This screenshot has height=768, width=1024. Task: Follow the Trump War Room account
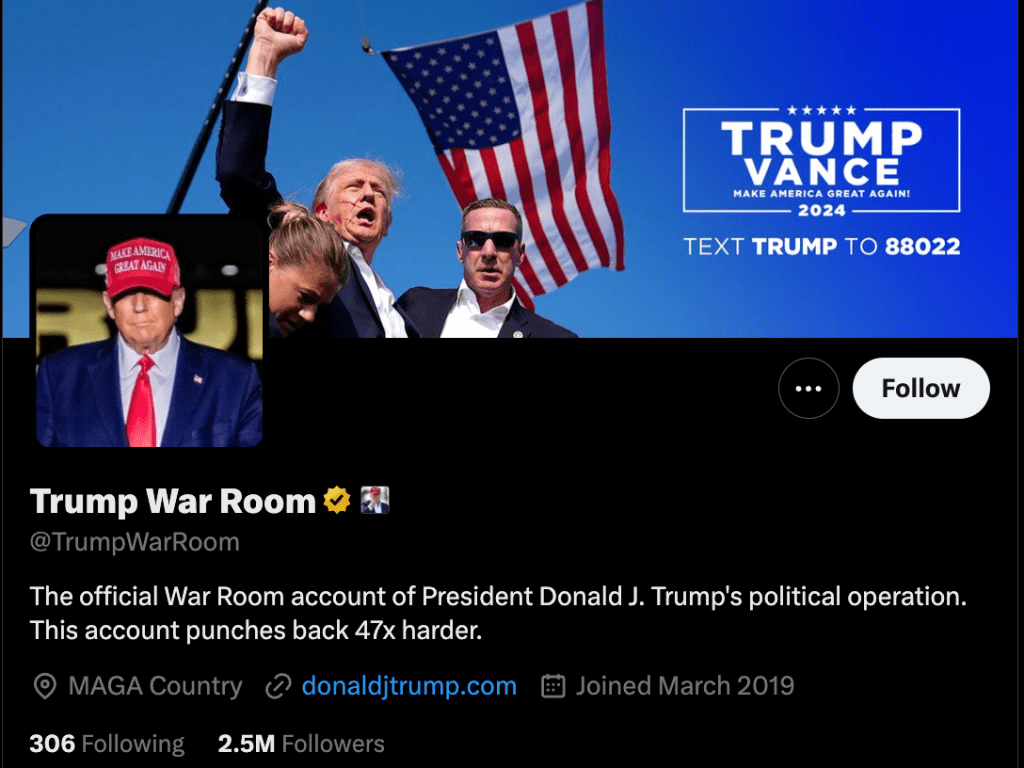coord(921,388)
